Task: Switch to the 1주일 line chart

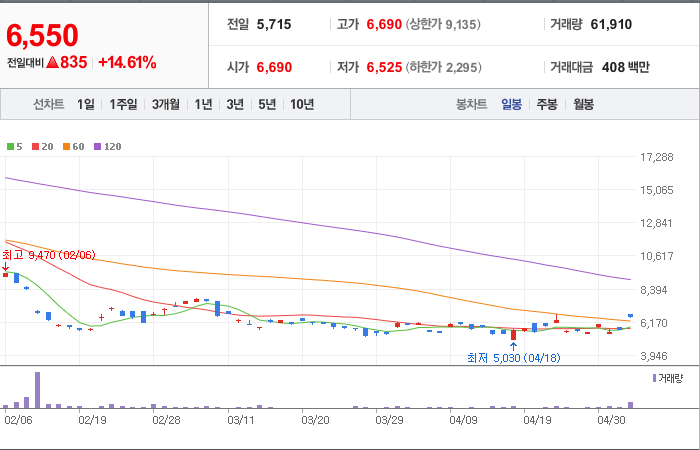Action: (123, 104)
